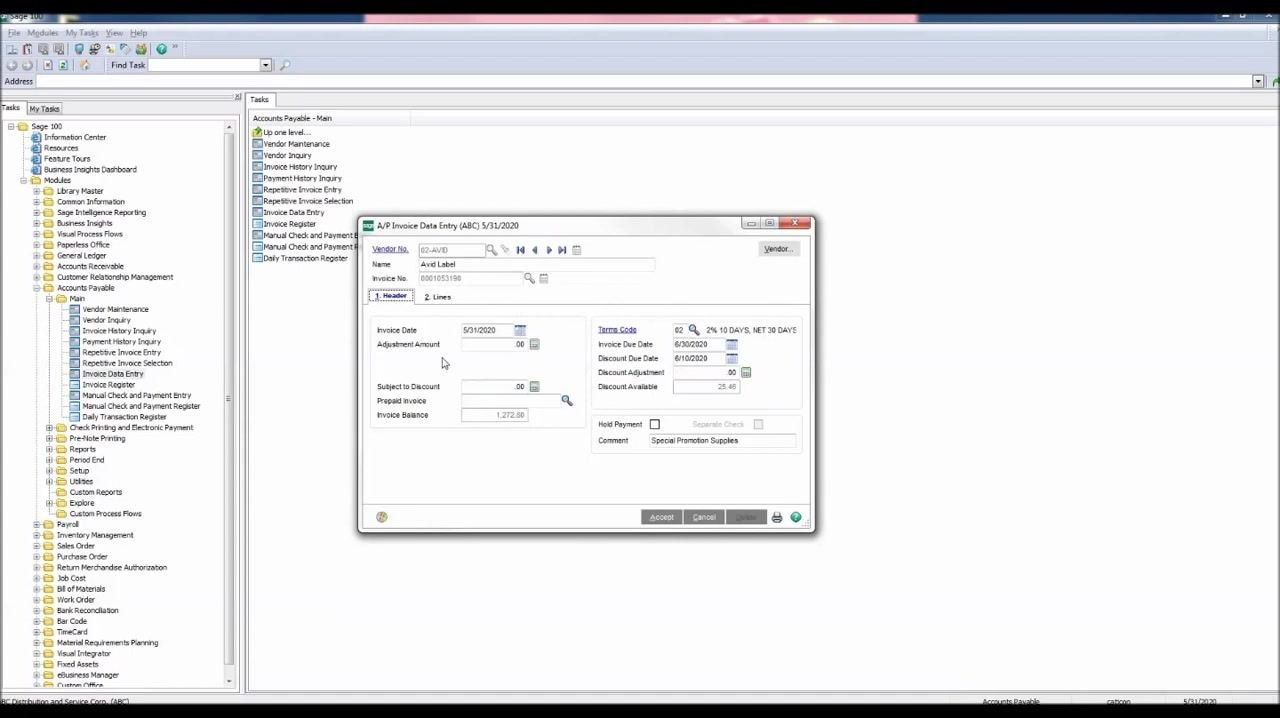Click the back navigation arrow
The width and height of the screenshot is (1280, 718).
point(11,65)
